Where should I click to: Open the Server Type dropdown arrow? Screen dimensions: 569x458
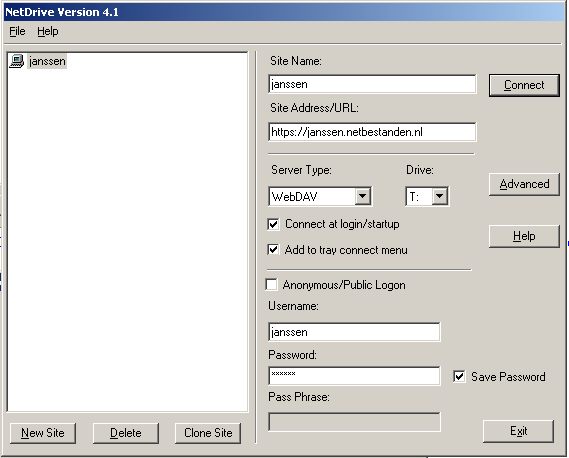362,196
